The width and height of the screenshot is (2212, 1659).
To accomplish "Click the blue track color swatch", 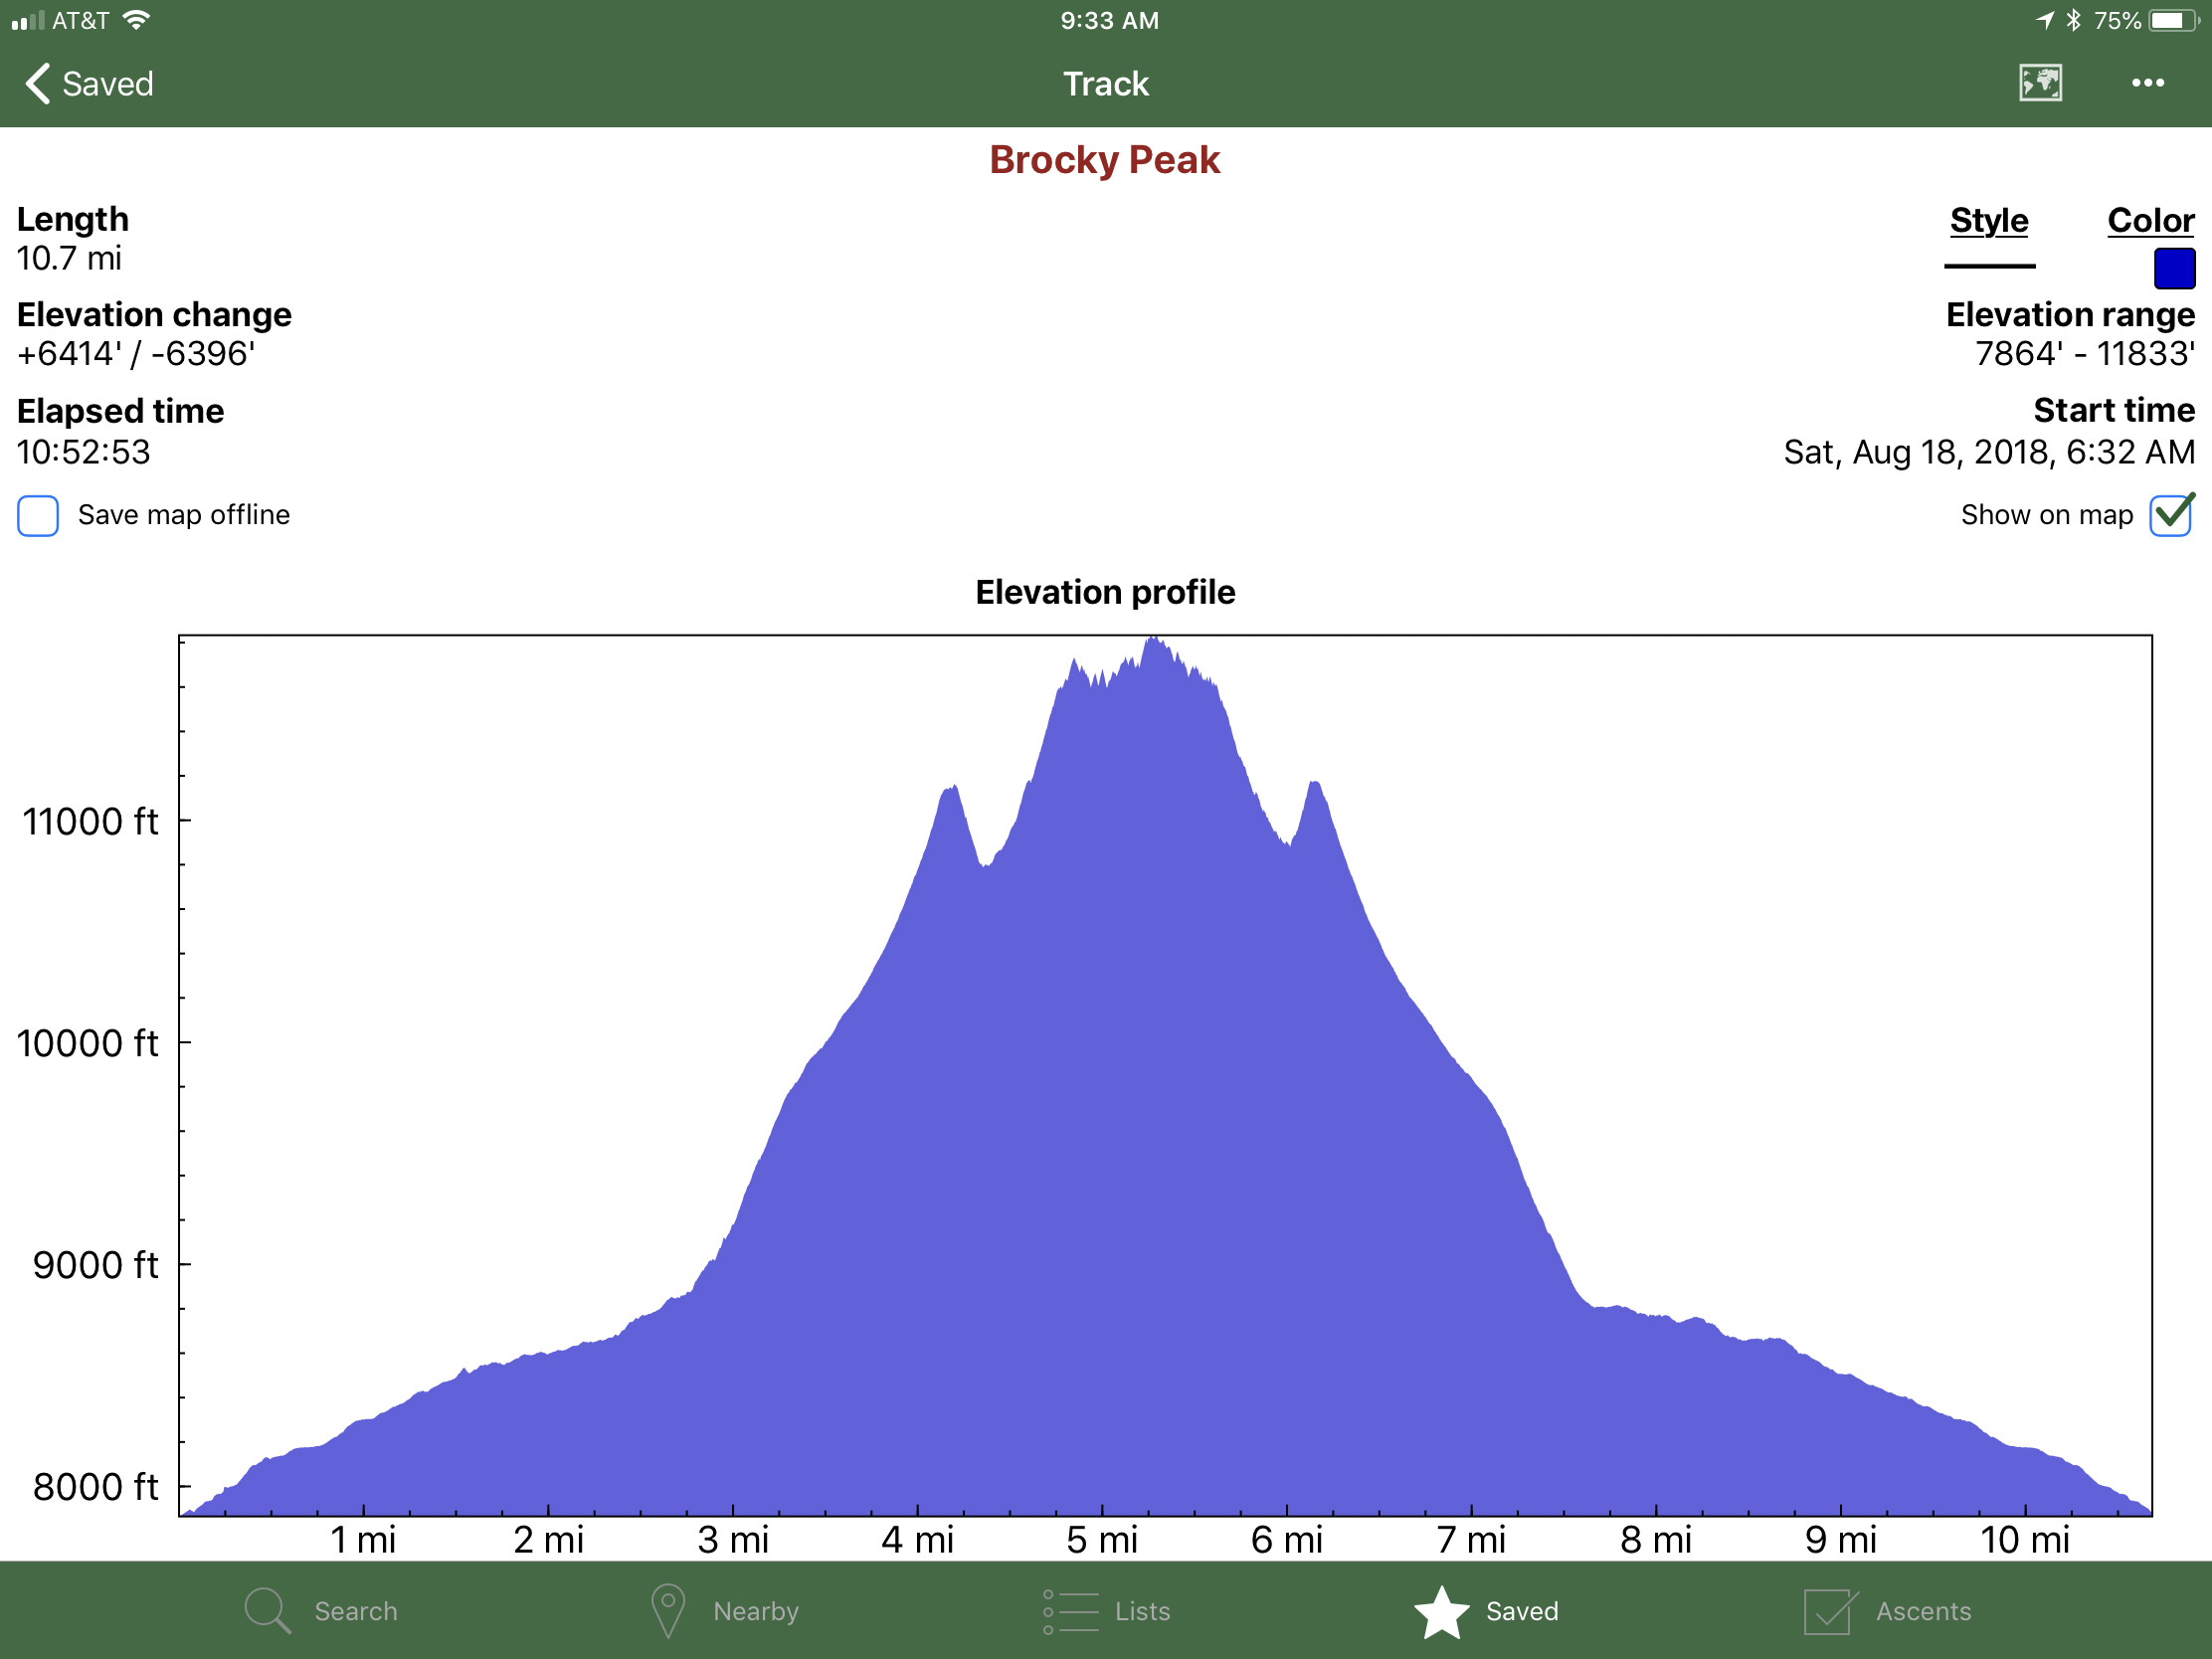I will click(x=2173, y=268).
